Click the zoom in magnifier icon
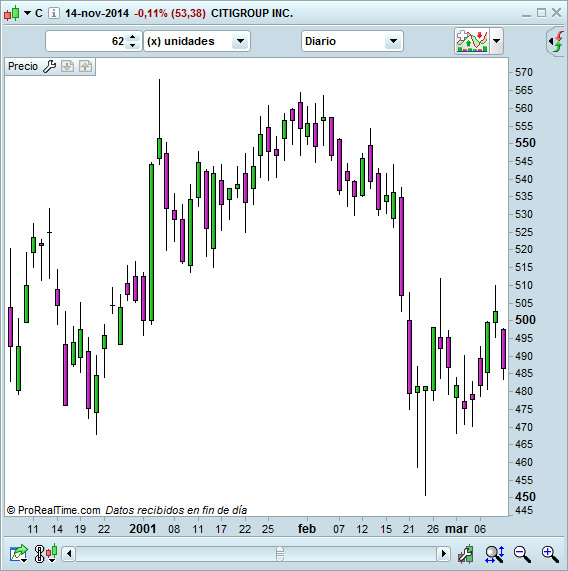The height and width of the screenshot is (571, 568). (x=550, y=554)
